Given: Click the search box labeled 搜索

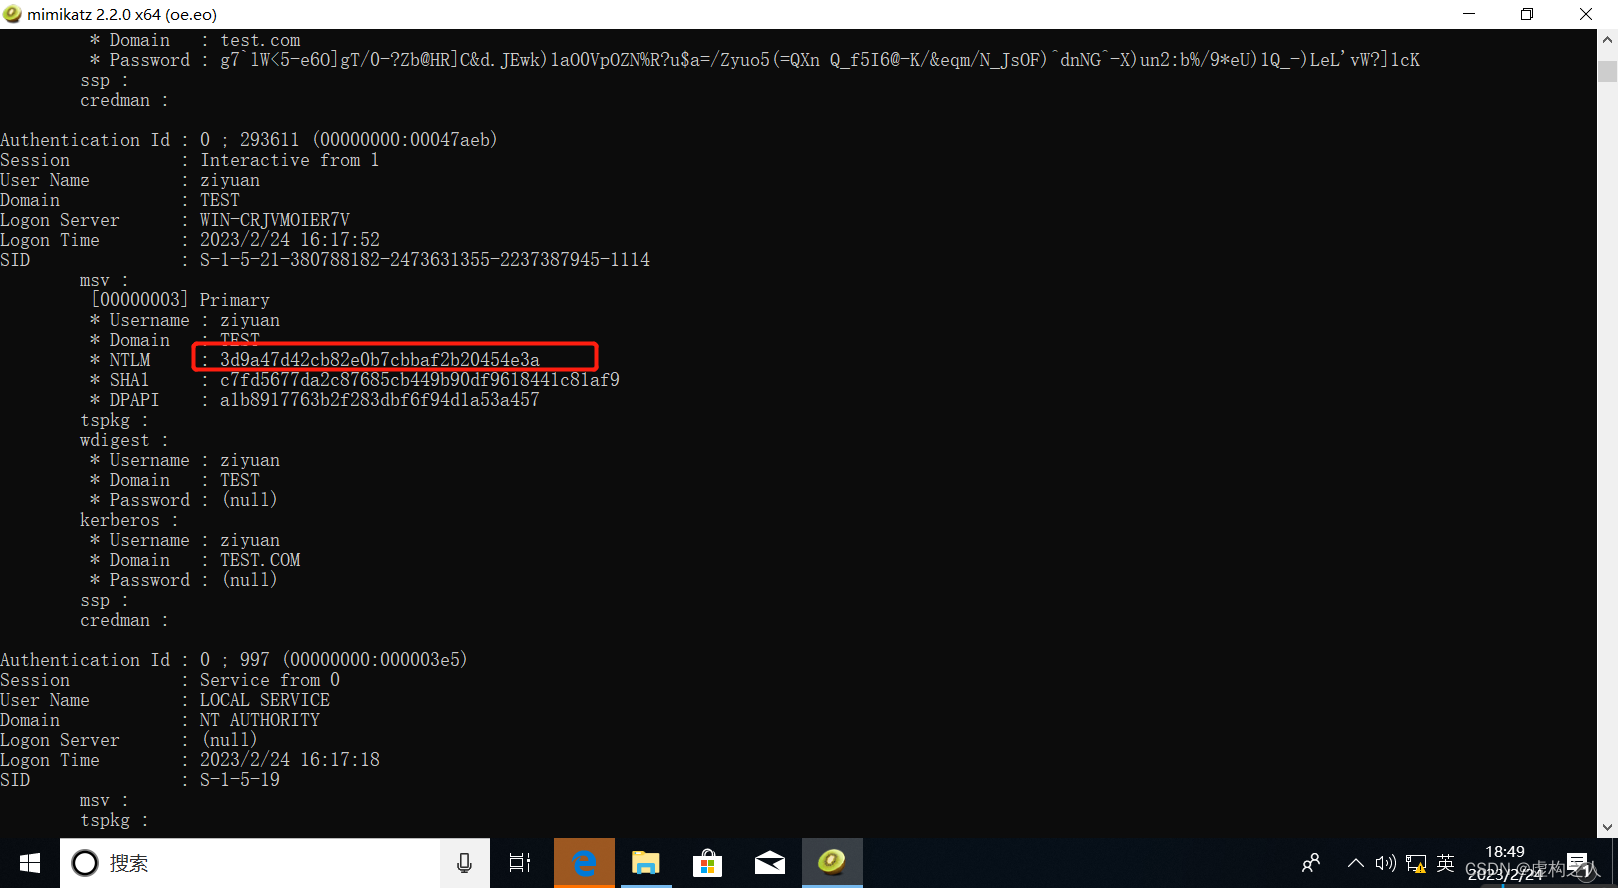Looking at the screenshot, I should click(250, 863).
